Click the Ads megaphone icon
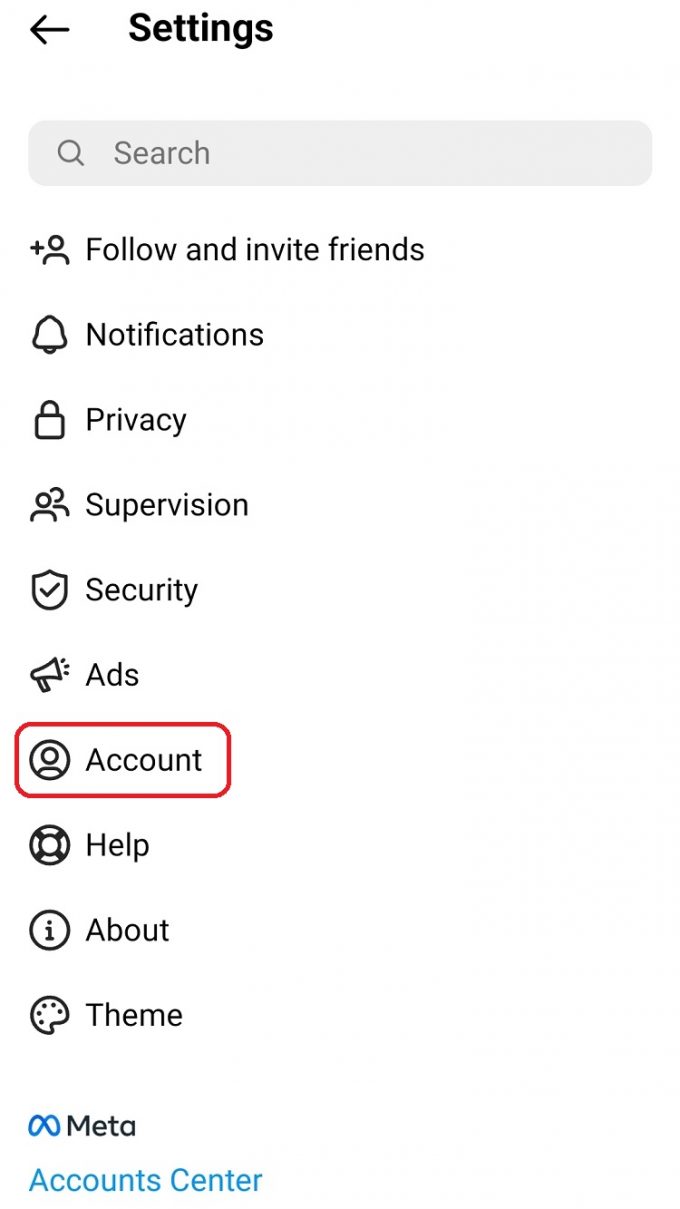680x1209 pixels. (48, 675)
